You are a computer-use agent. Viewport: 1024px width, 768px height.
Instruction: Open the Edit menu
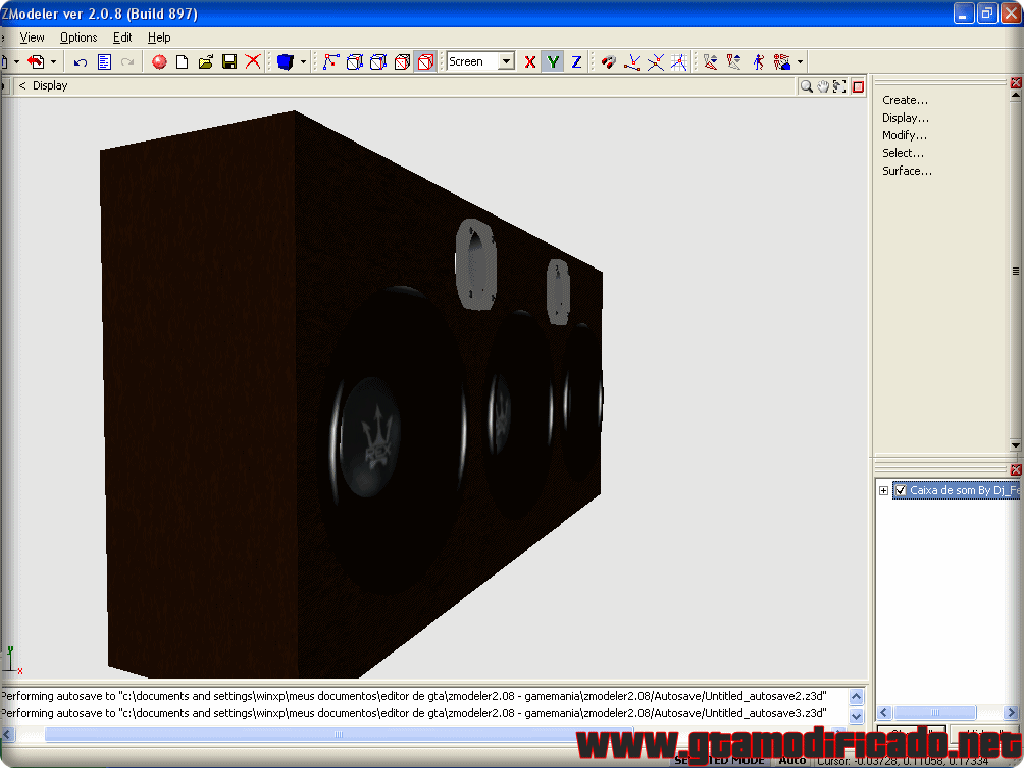(122, 37)
